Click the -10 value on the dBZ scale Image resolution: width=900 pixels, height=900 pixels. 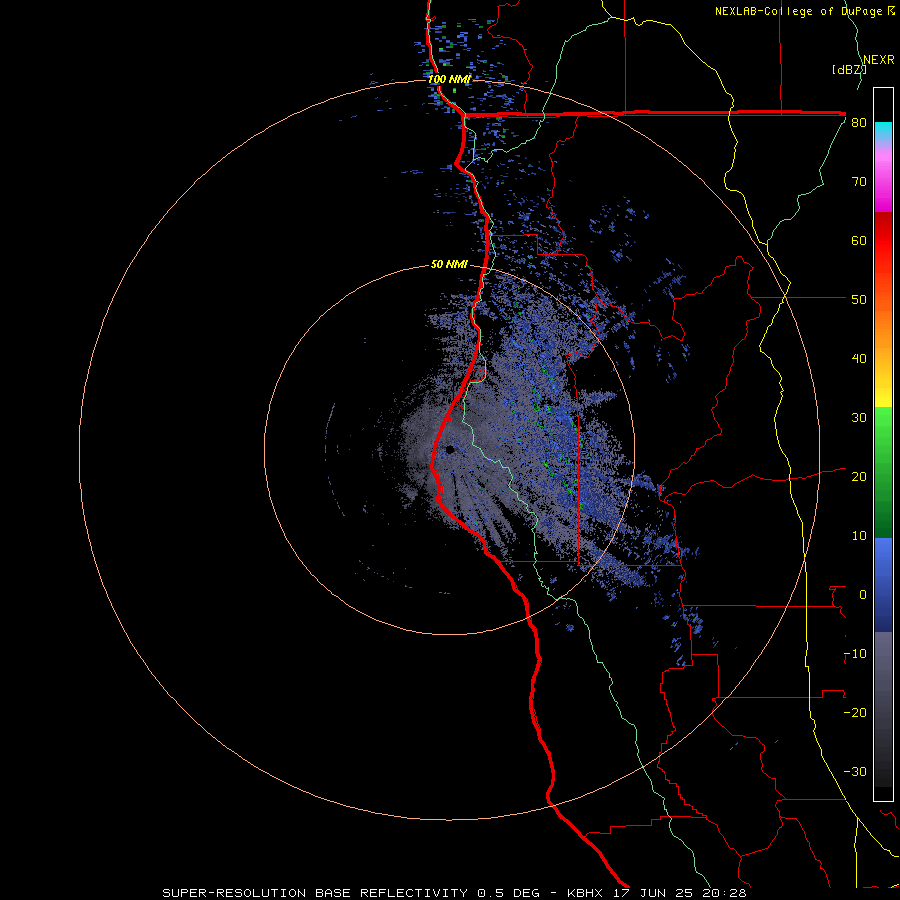[x=855, y=654]
